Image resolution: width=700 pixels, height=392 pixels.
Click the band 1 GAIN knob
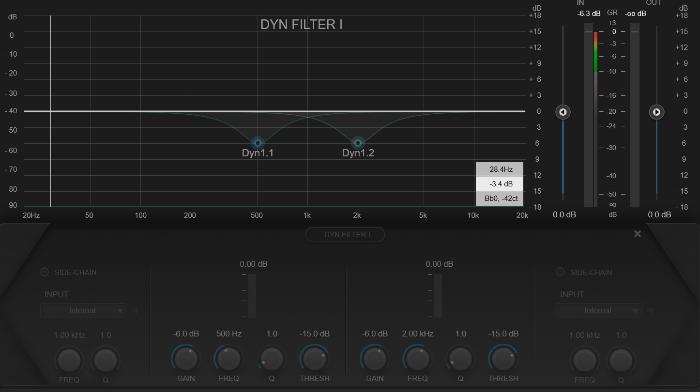click(186, 359)
